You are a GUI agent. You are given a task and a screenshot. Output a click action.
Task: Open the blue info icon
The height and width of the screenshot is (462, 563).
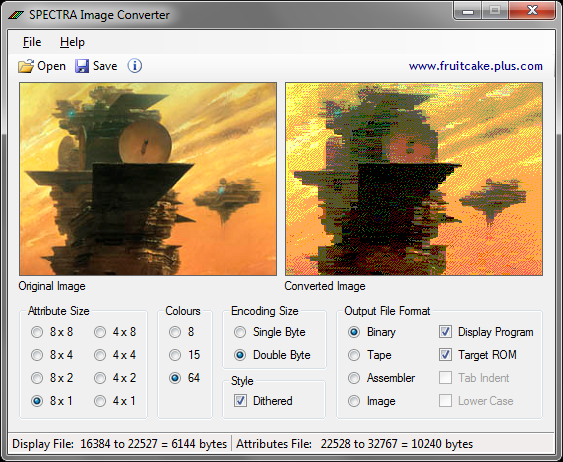[x=135, y=66]
